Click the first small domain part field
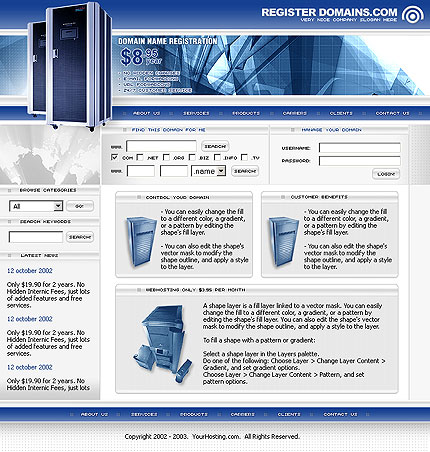This screenshot has width=430, height=452. click(x=141, y=171)
